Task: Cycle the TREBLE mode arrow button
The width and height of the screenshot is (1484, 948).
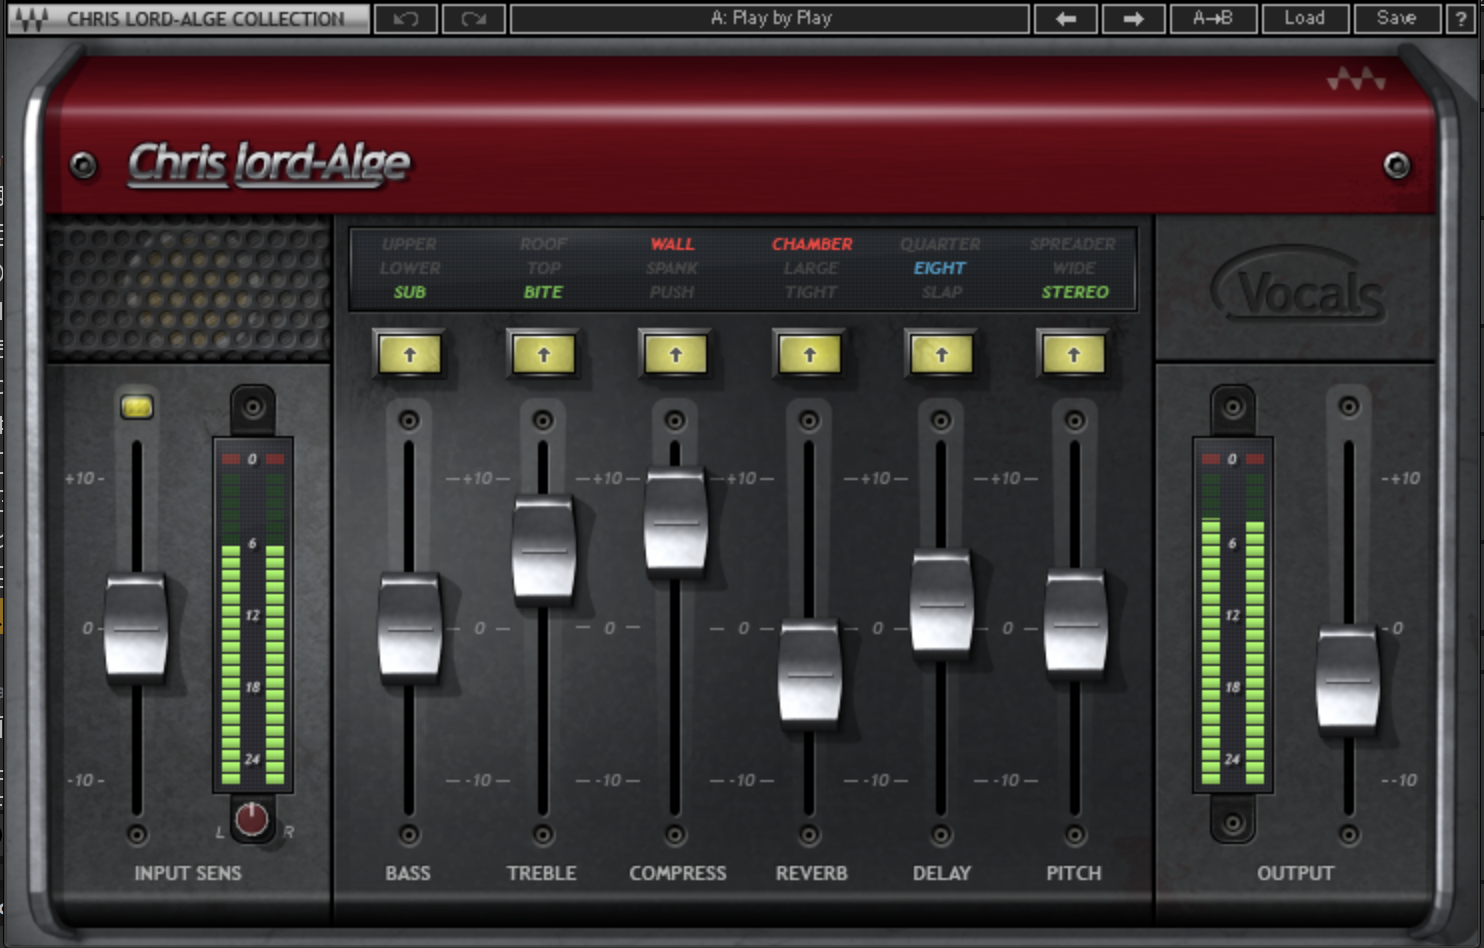Action: click(x=543, y=355)
